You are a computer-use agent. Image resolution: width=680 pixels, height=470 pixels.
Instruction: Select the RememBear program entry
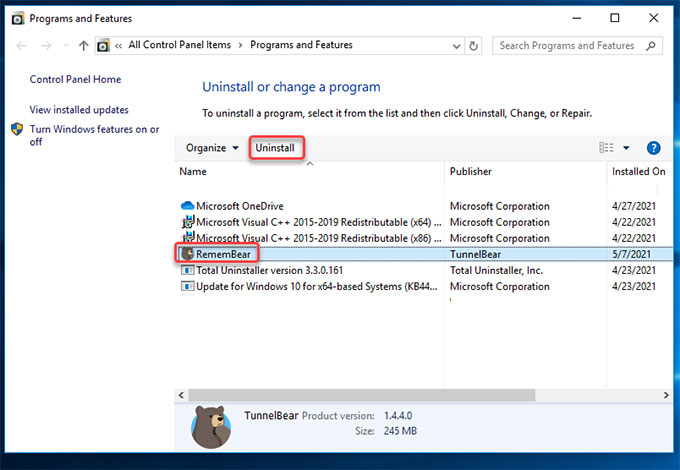[x=223, y=254]
